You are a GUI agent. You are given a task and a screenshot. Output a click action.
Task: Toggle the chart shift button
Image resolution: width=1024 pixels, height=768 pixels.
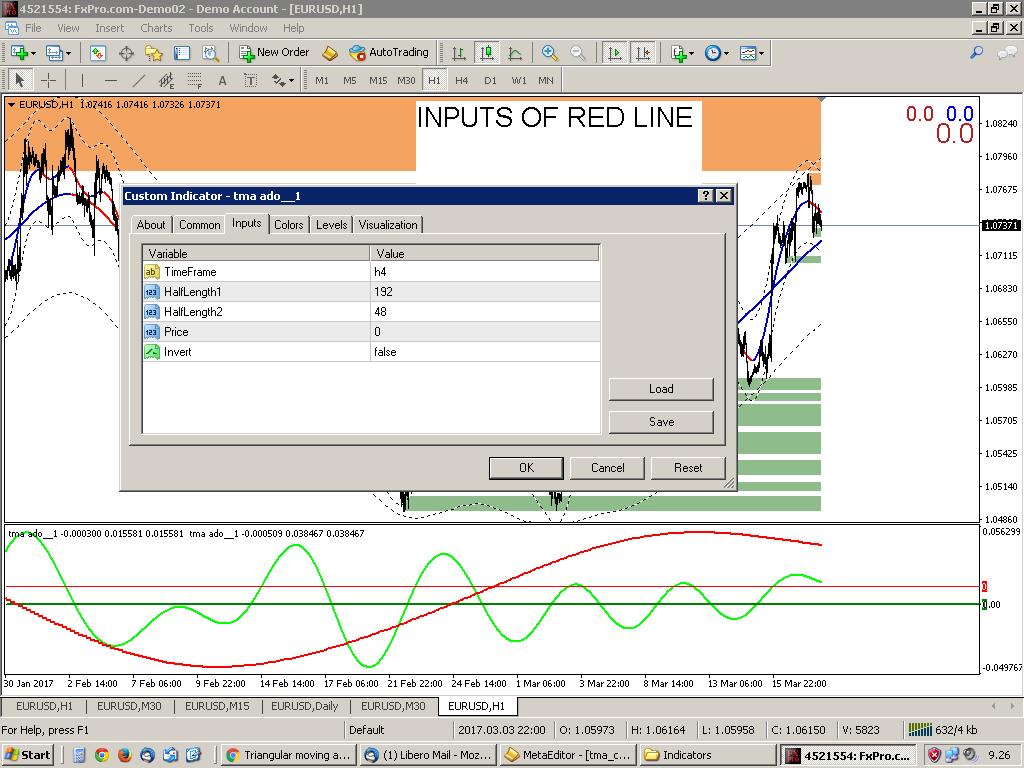click(643, 53)
